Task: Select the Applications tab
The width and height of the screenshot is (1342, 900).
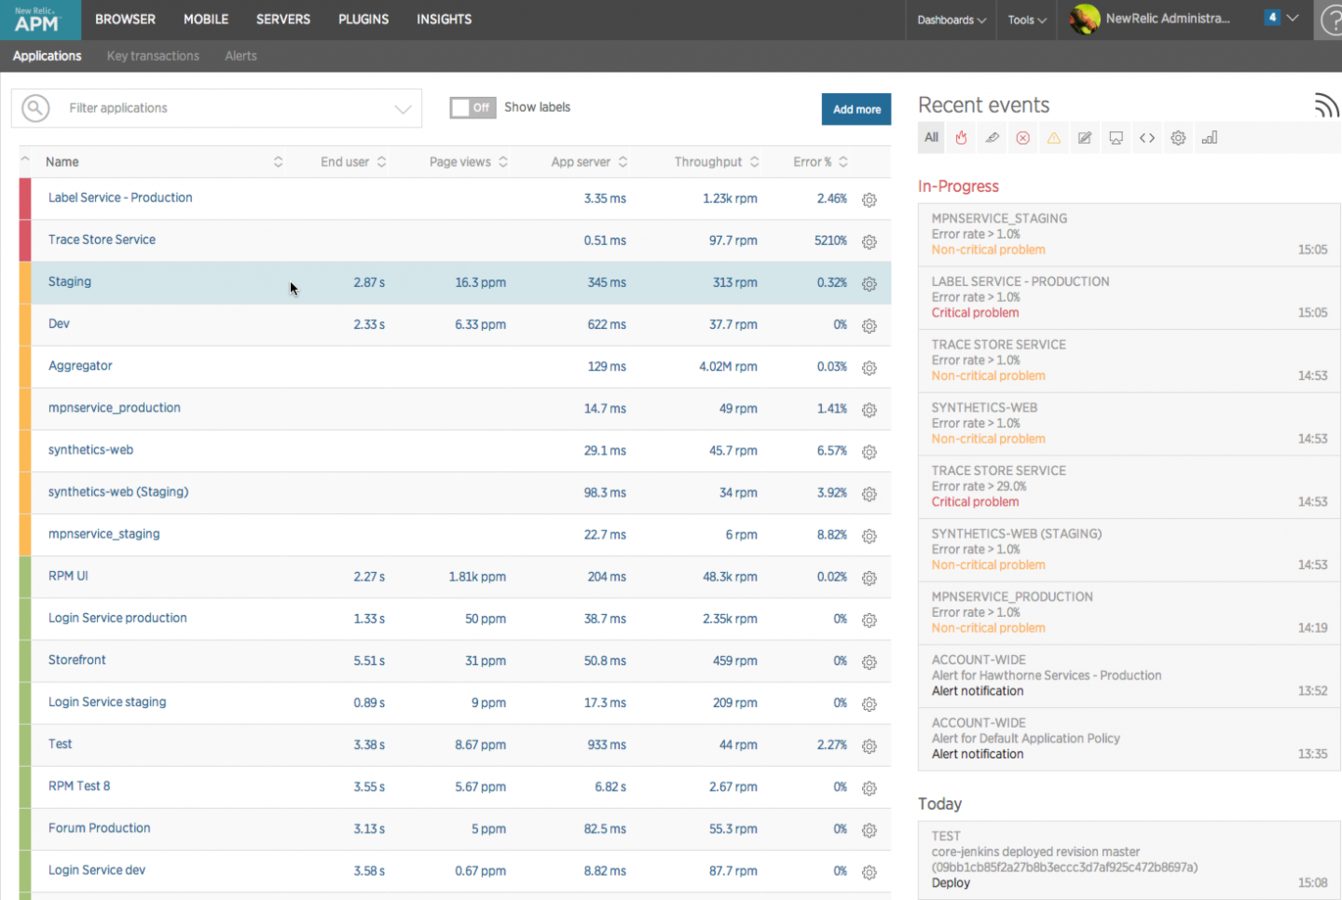Action: pyautogui.click(x=47, y=56)
